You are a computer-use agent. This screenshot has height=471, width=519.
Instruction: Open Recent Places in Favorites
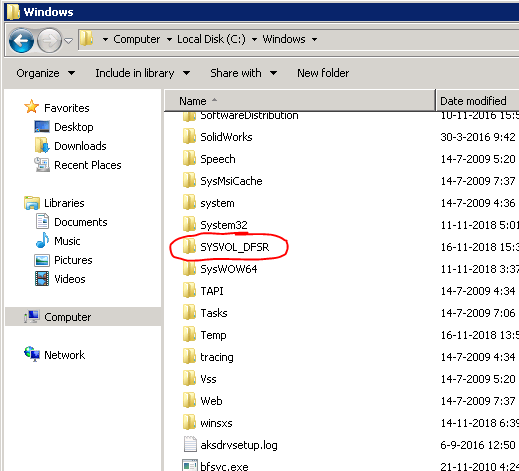coord(88,165)
